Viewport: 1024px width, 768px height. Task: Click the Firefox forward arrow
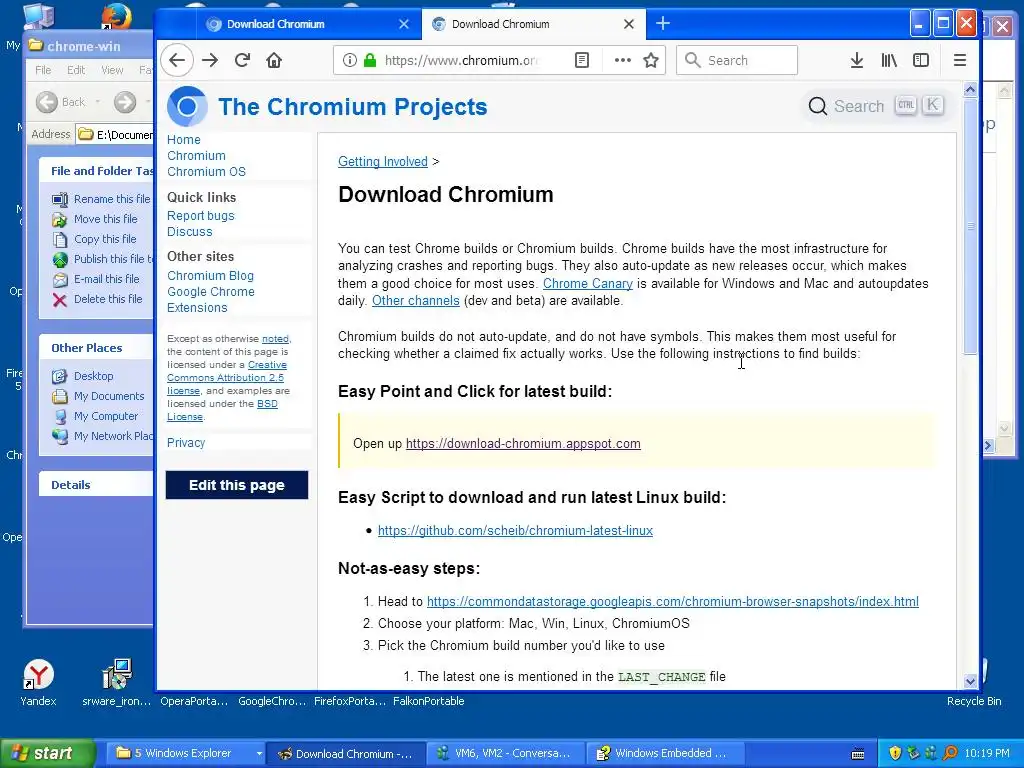pyautogui.click(x=210, y=60)
